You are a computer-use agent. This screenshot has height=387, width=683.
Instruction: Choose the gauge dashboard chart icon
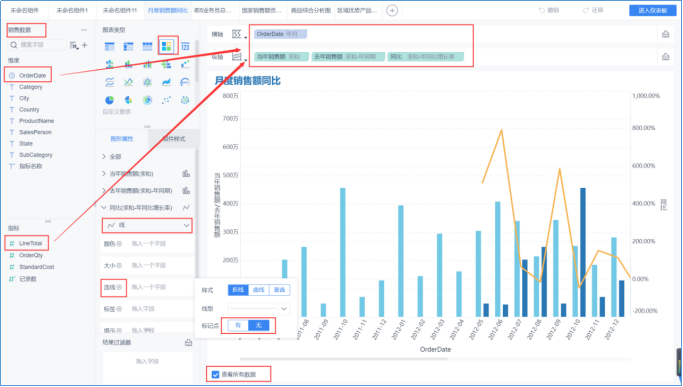coord(185,82)
